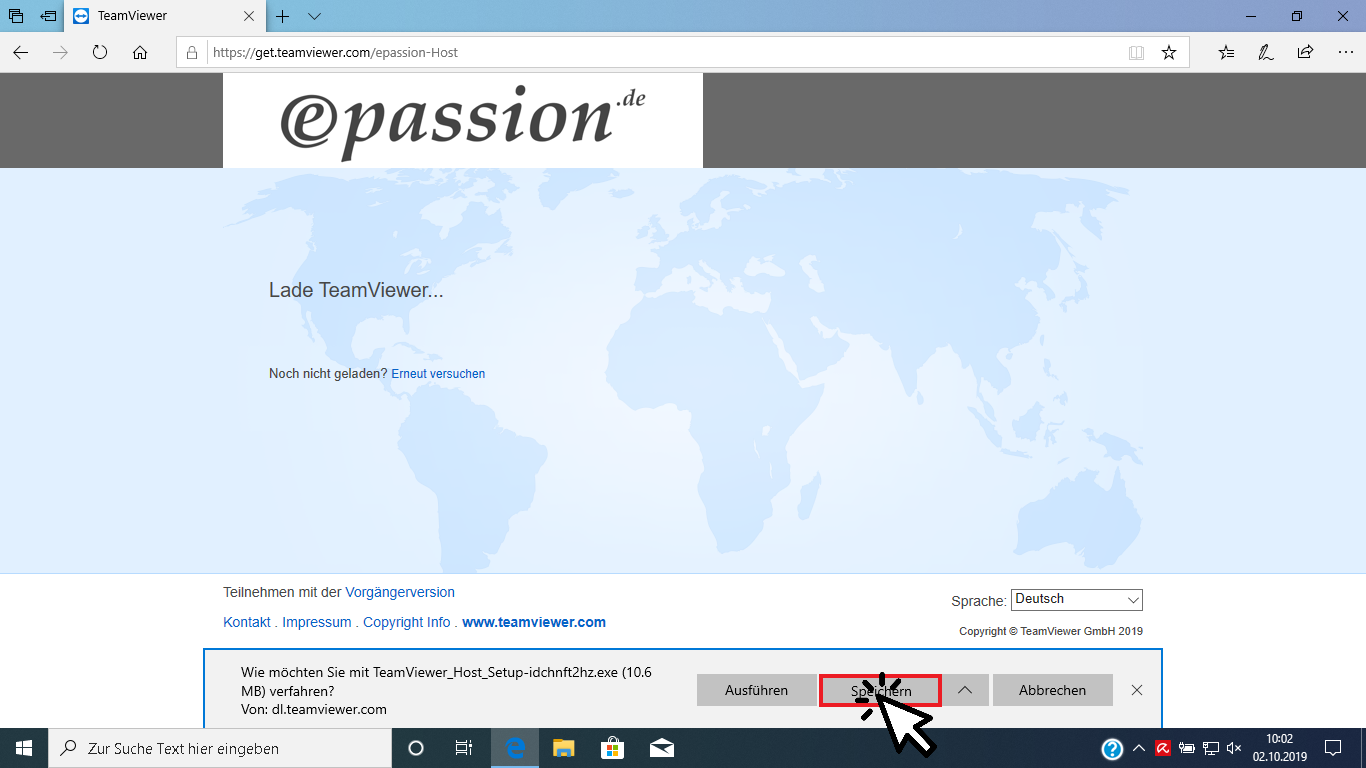Click the Add notes pen icon
Image resolution: width=1366 pixels, height=768 pixels.
[x=1266, y=52]
